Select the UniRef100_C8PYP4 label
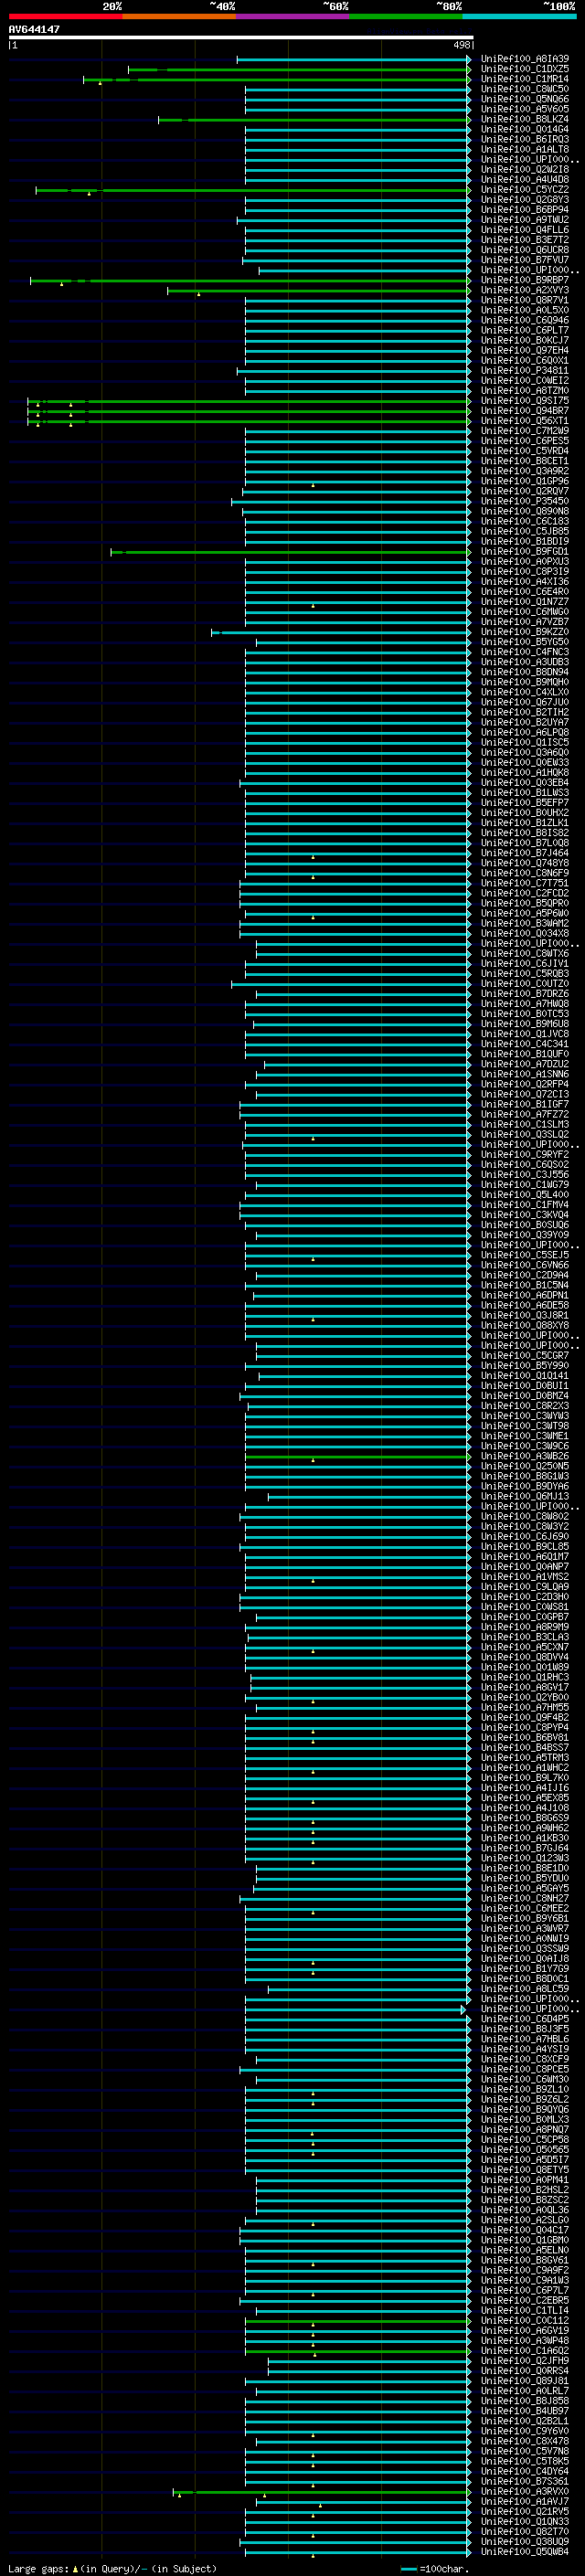The width and height of the screenshot is (585, 2576). tap(524, 1728)
